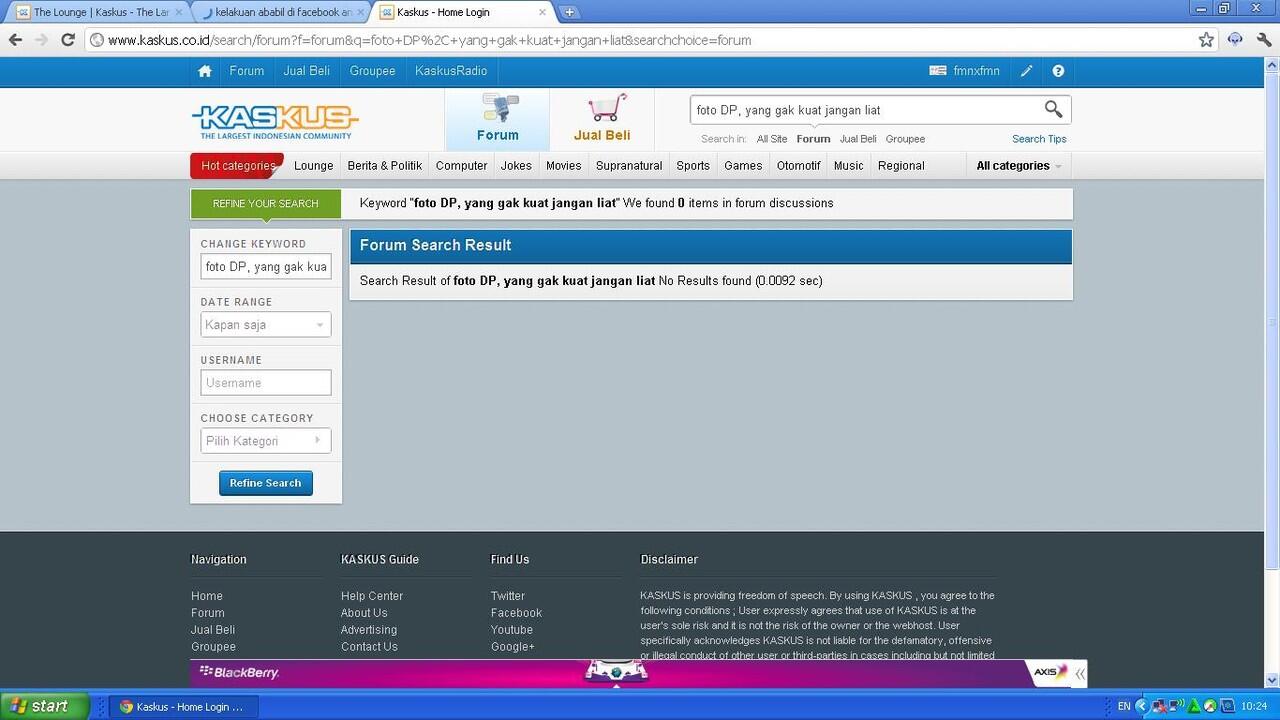Select the Jual Beli shopping cart icon
1280x720 pixels.
(602, 119)
